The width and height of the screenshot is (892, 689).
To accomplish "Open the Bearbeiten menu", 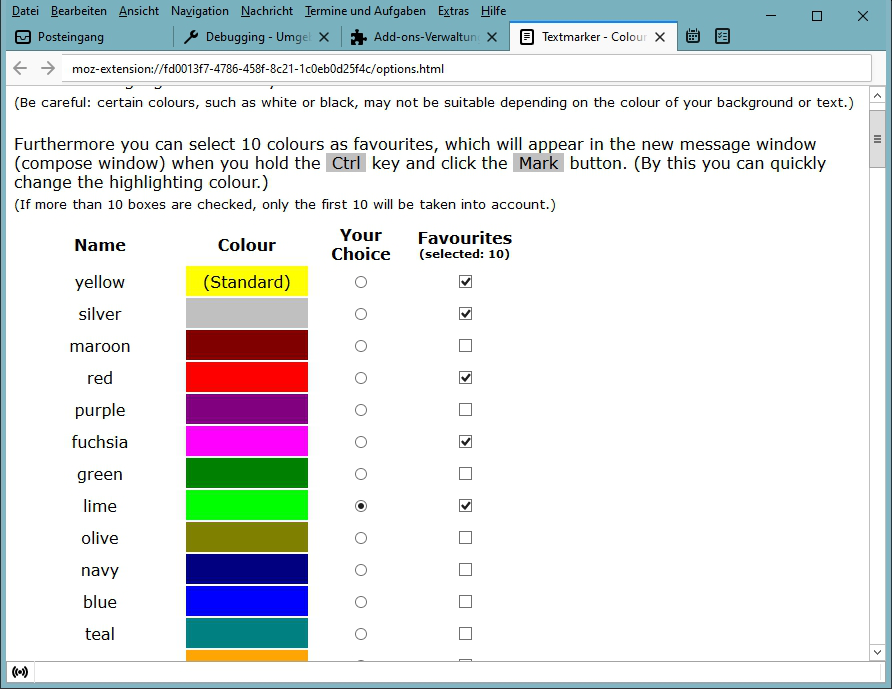I will pos(79,11).
